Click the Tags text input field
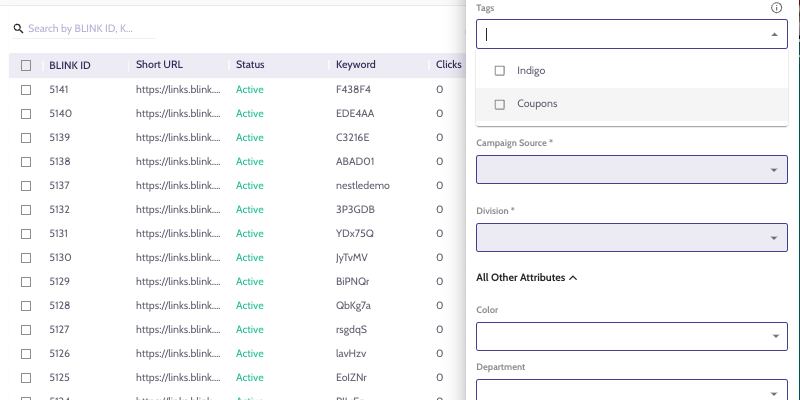The width and height of the screenshot is (800, 400). point(620,34)
